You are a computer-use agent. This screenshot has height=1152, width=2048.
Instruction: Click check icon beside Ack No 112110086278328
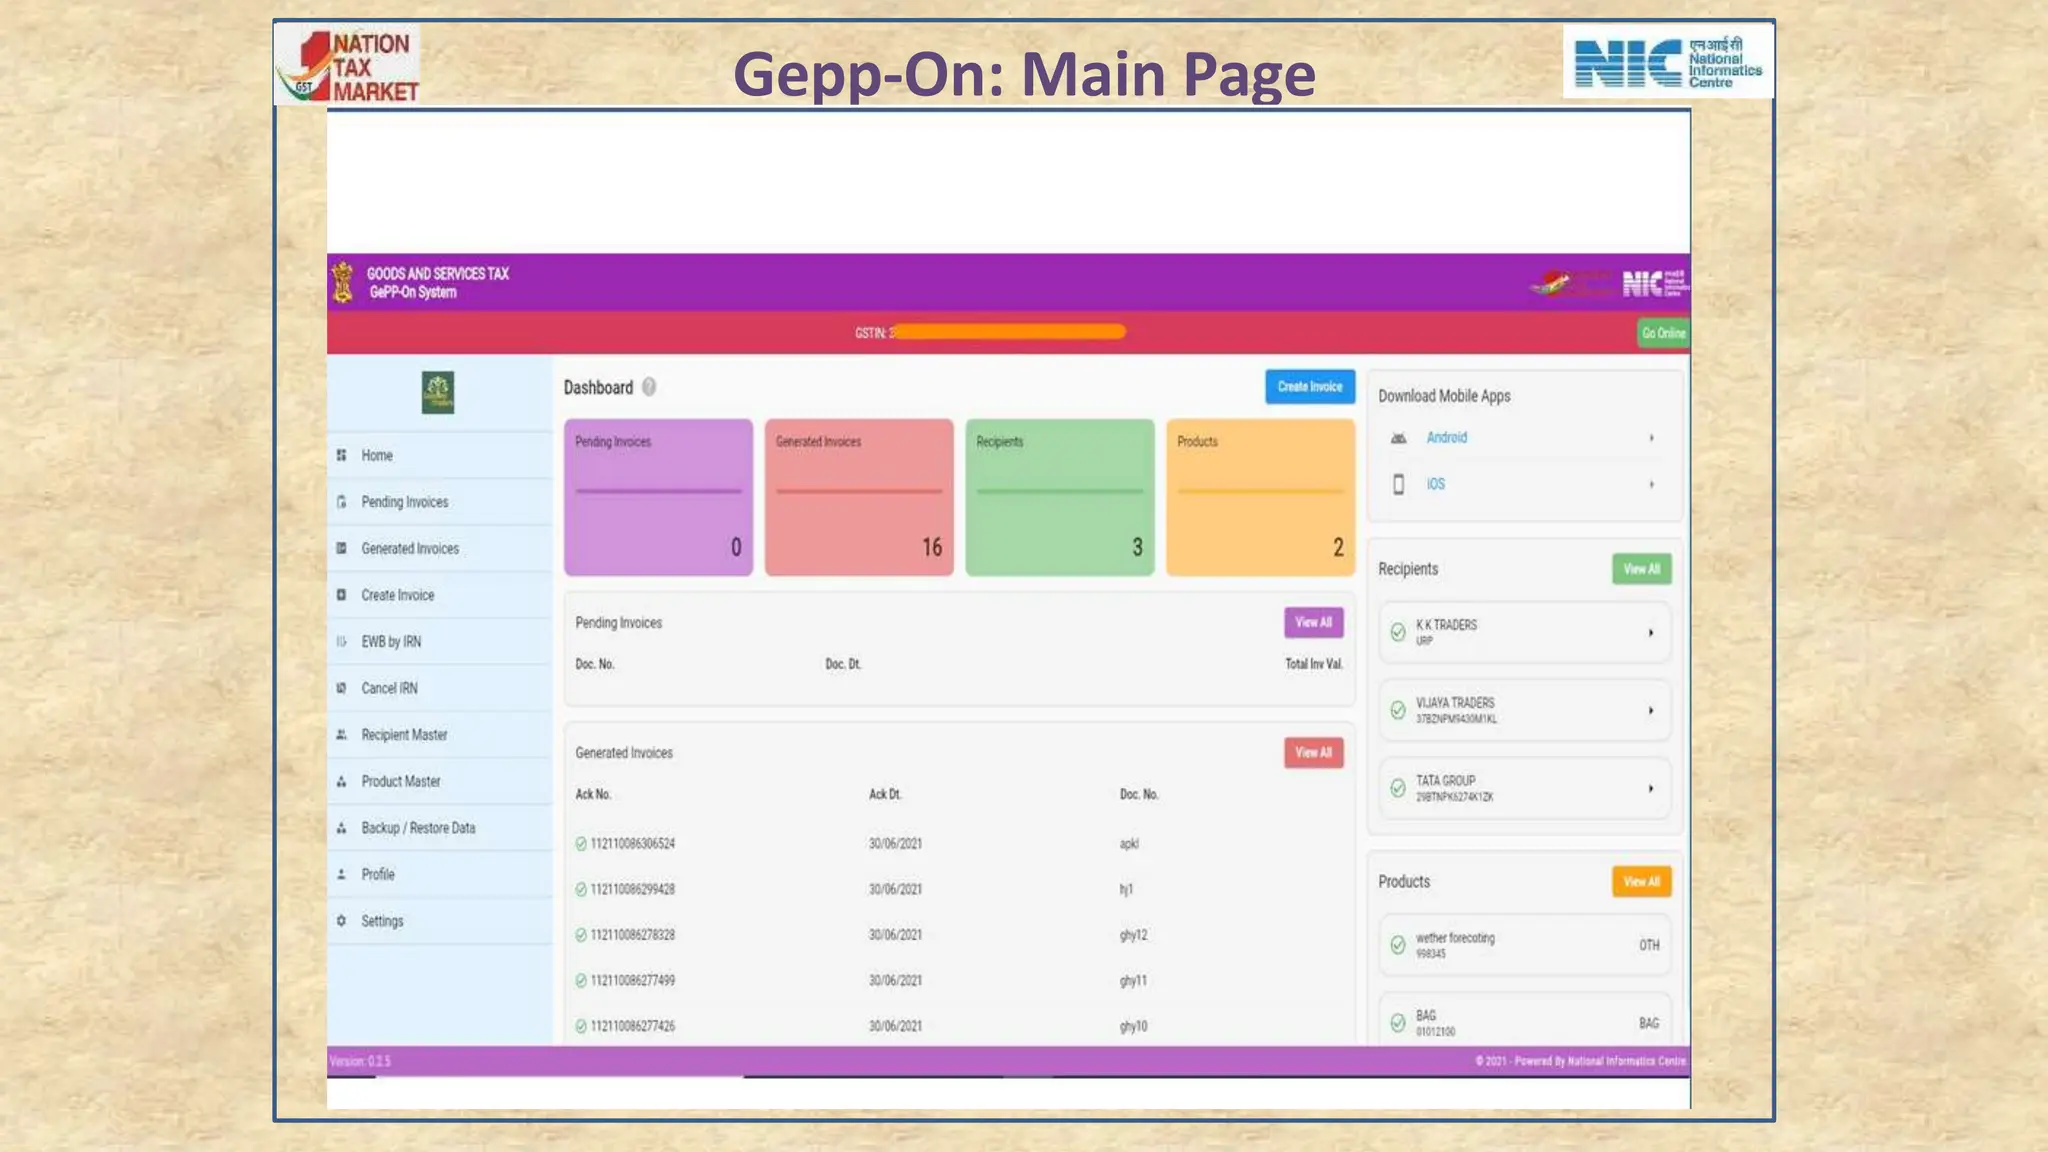click(581, 935)
